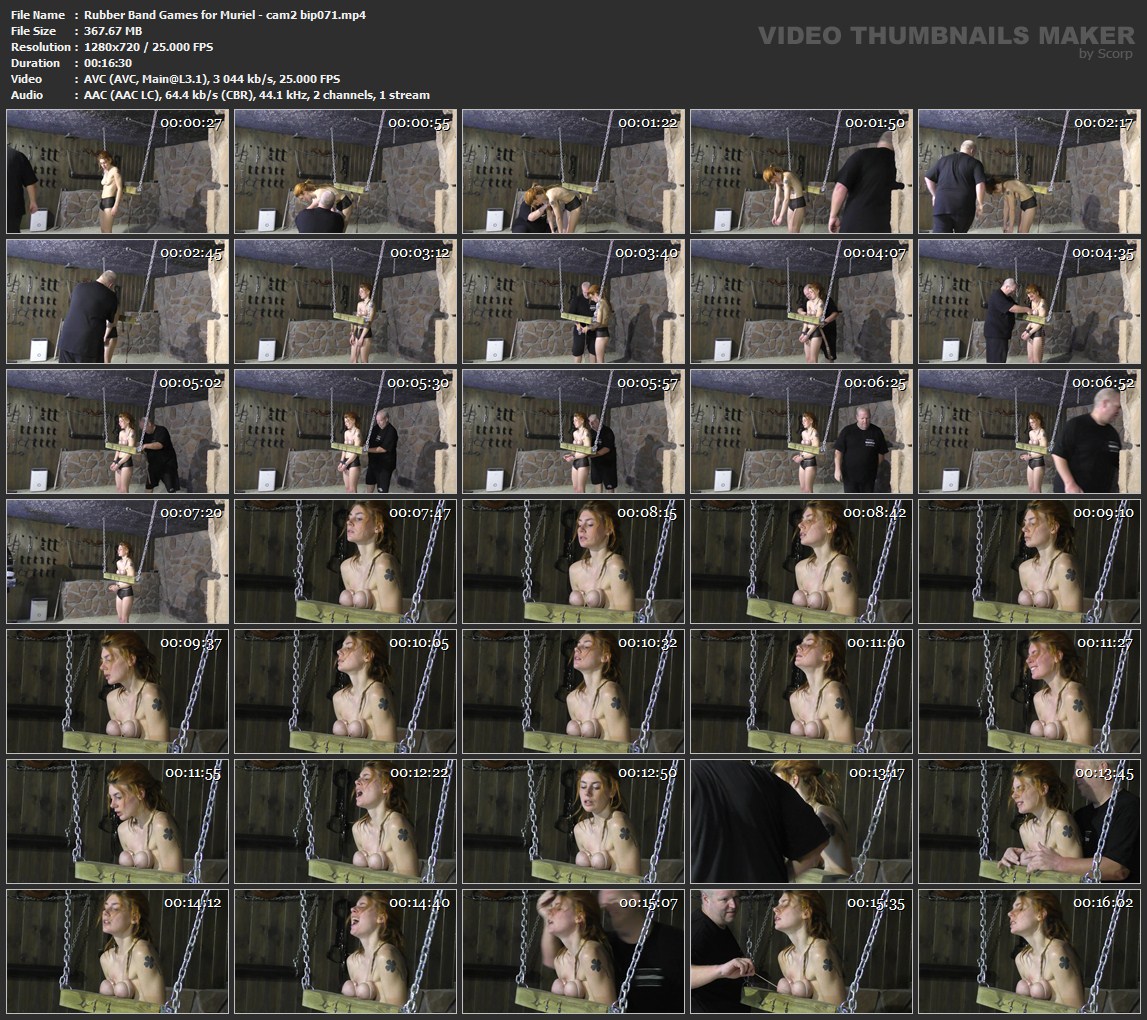Click the File Size label
Image resolution: width=1147 pixels, height=1020 pixels.
click(34, 31)
